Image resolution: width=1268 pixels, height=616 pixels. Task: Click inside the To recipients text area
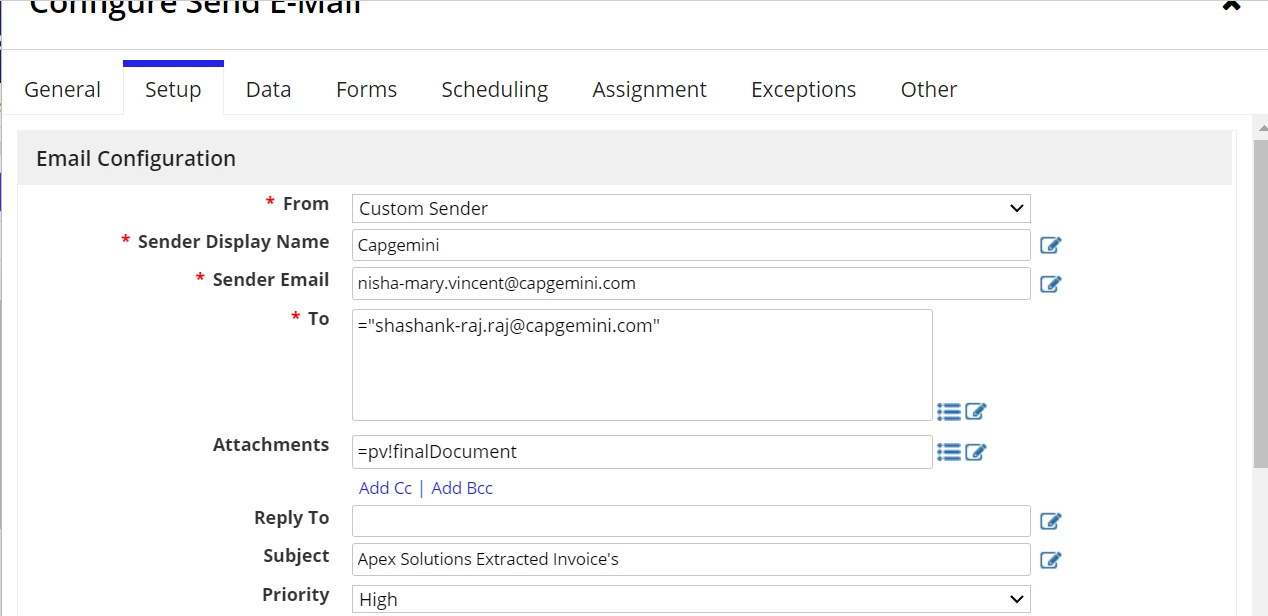(x=642, y=365)
